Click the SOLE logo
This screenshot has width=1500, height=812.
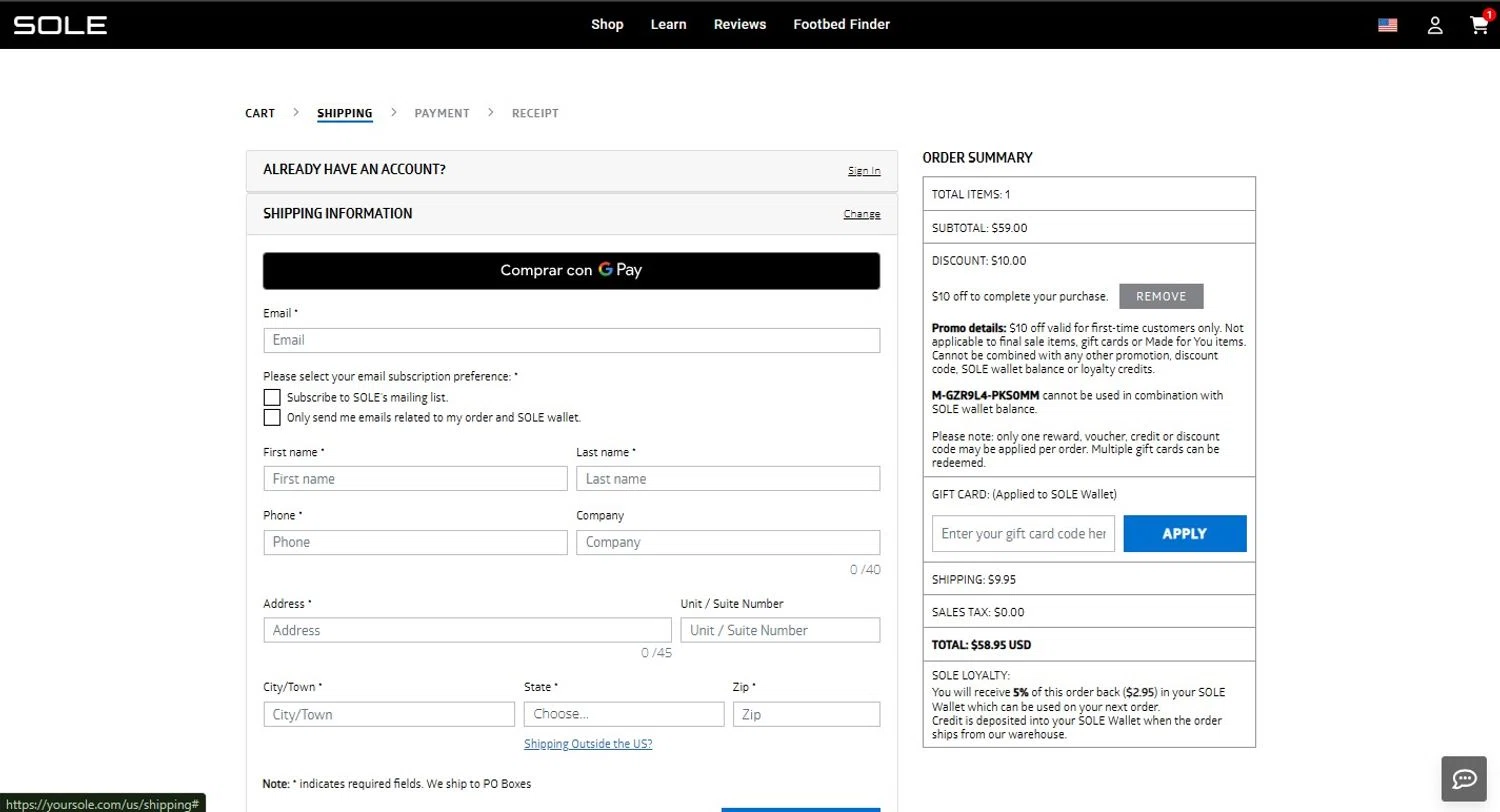click(60, 25)
